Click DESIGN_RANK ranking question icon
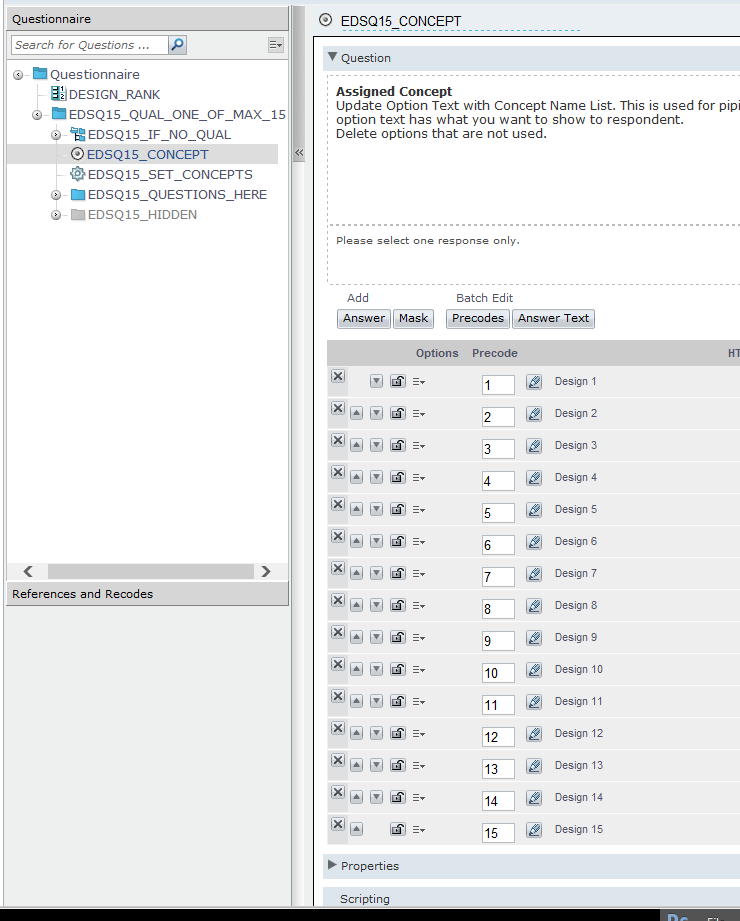 58,93
